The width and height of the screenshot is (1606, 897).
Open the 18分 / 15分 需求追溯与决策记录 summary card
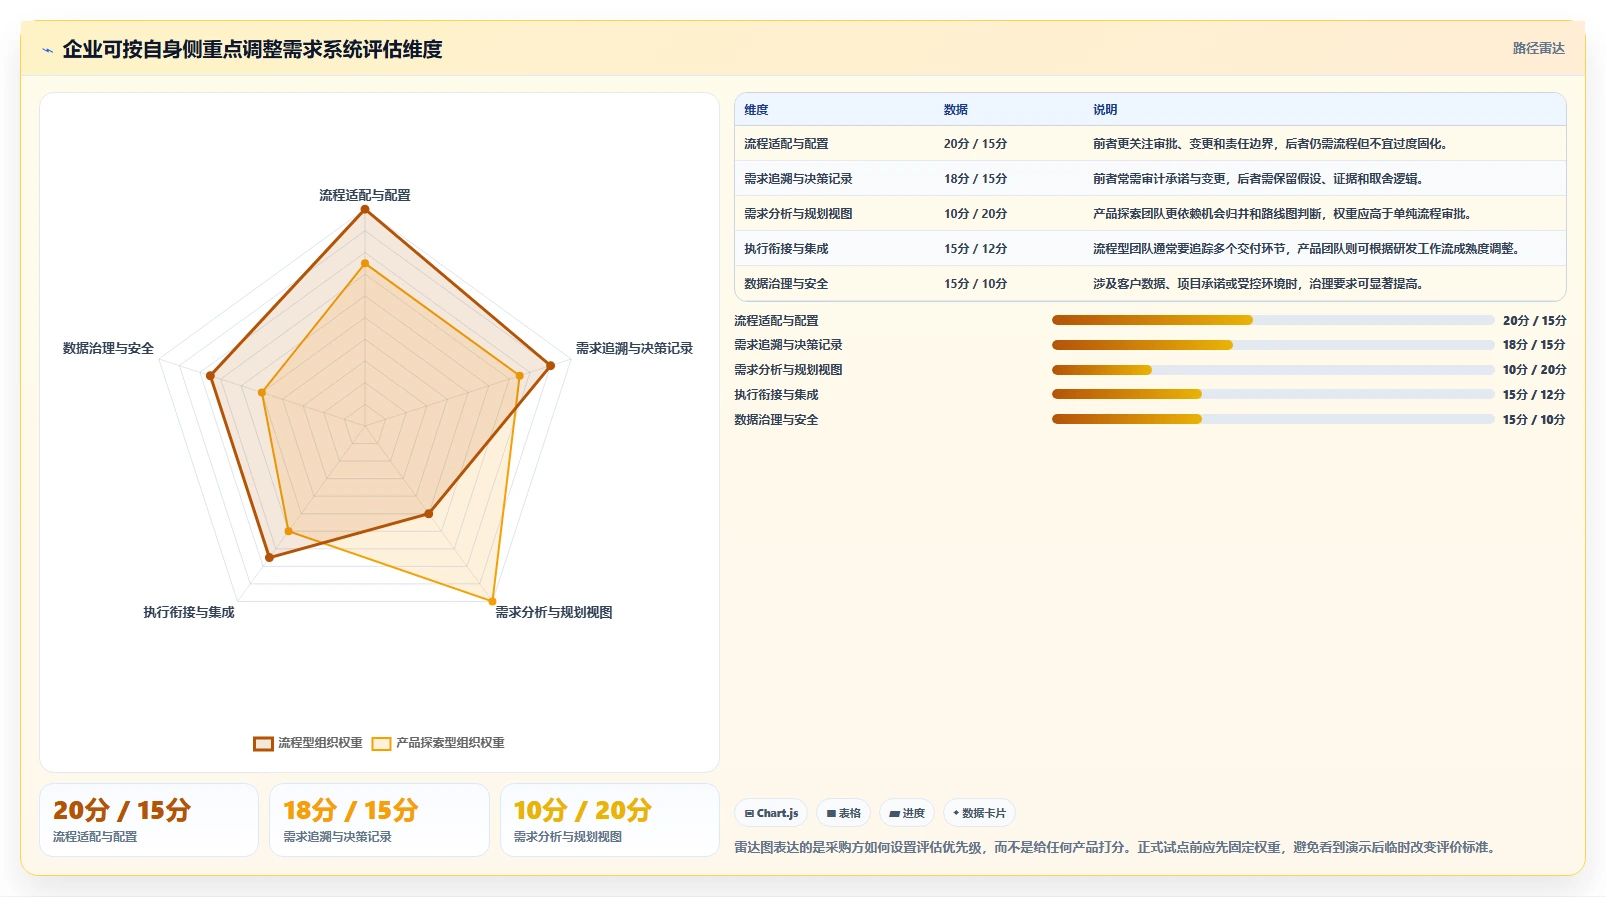point(379,820)
